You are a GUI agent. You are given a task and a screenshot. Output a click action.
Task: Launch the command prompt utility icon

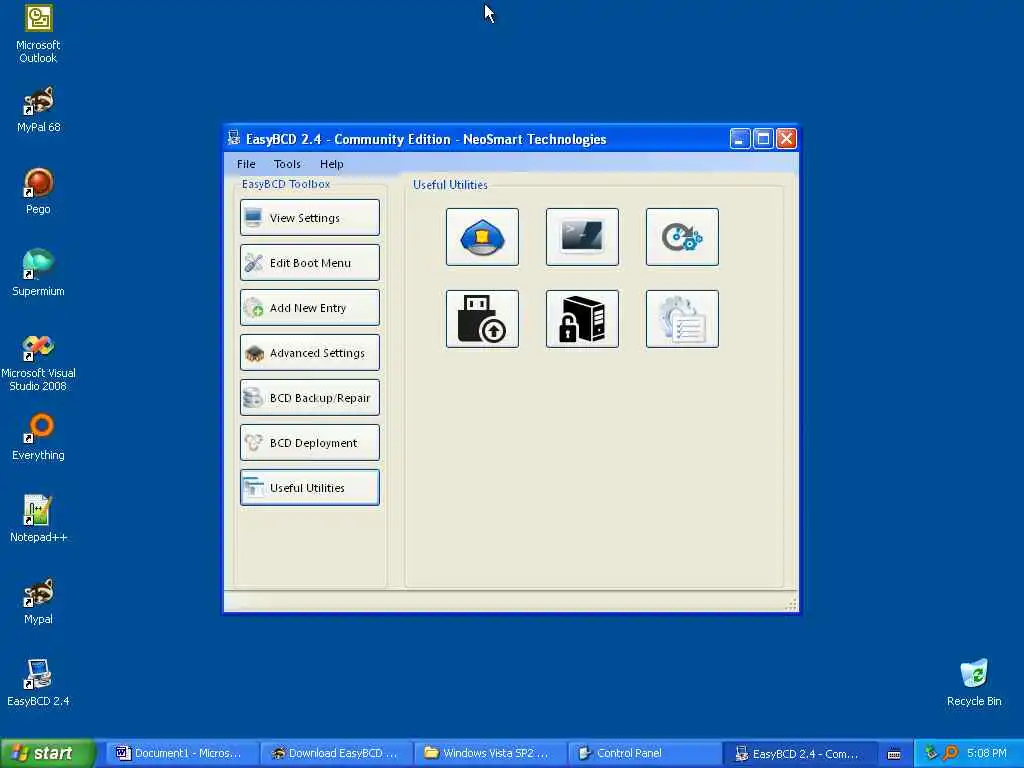(582, 237)
